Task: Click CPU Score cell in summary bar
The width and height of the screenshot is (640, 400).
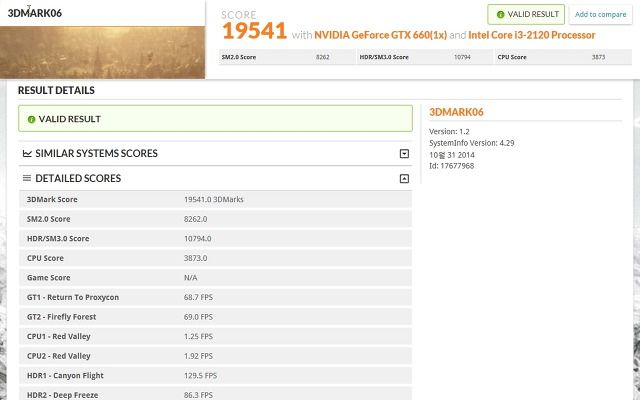Action: click(563, 57)
